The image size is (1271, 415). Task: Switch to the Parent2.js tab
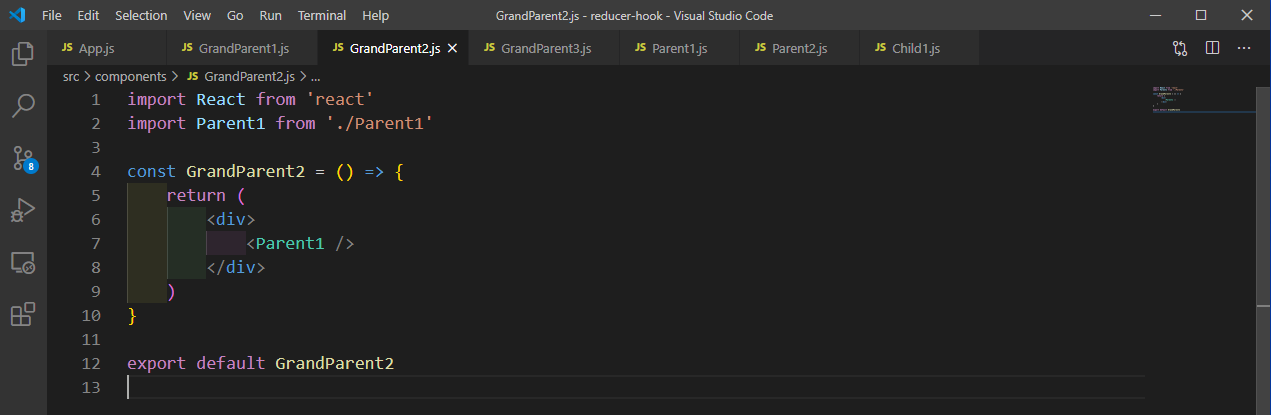coord(799,48)
